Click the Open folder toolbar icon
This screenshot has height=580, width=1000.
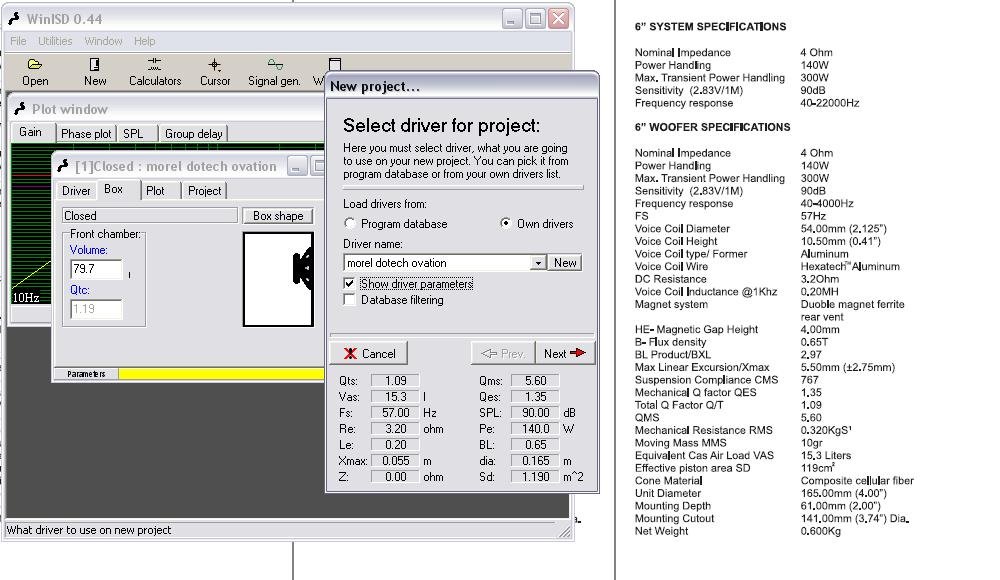(x=34, y=64)
